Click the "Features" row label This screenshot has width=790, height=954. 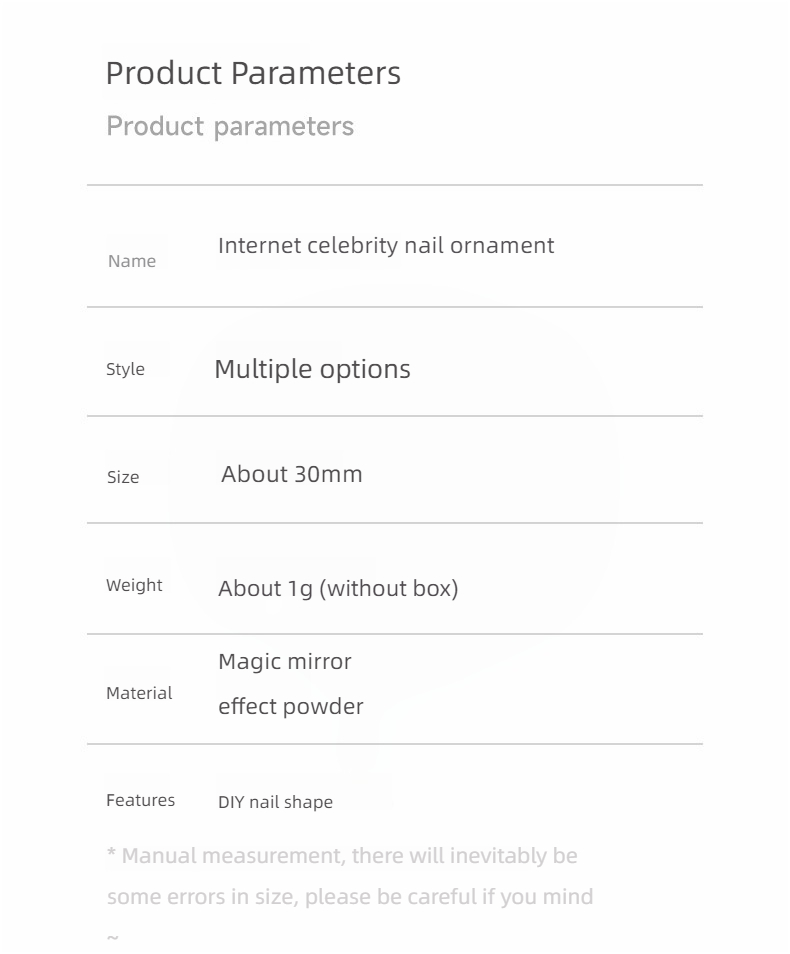click(140, 800)
